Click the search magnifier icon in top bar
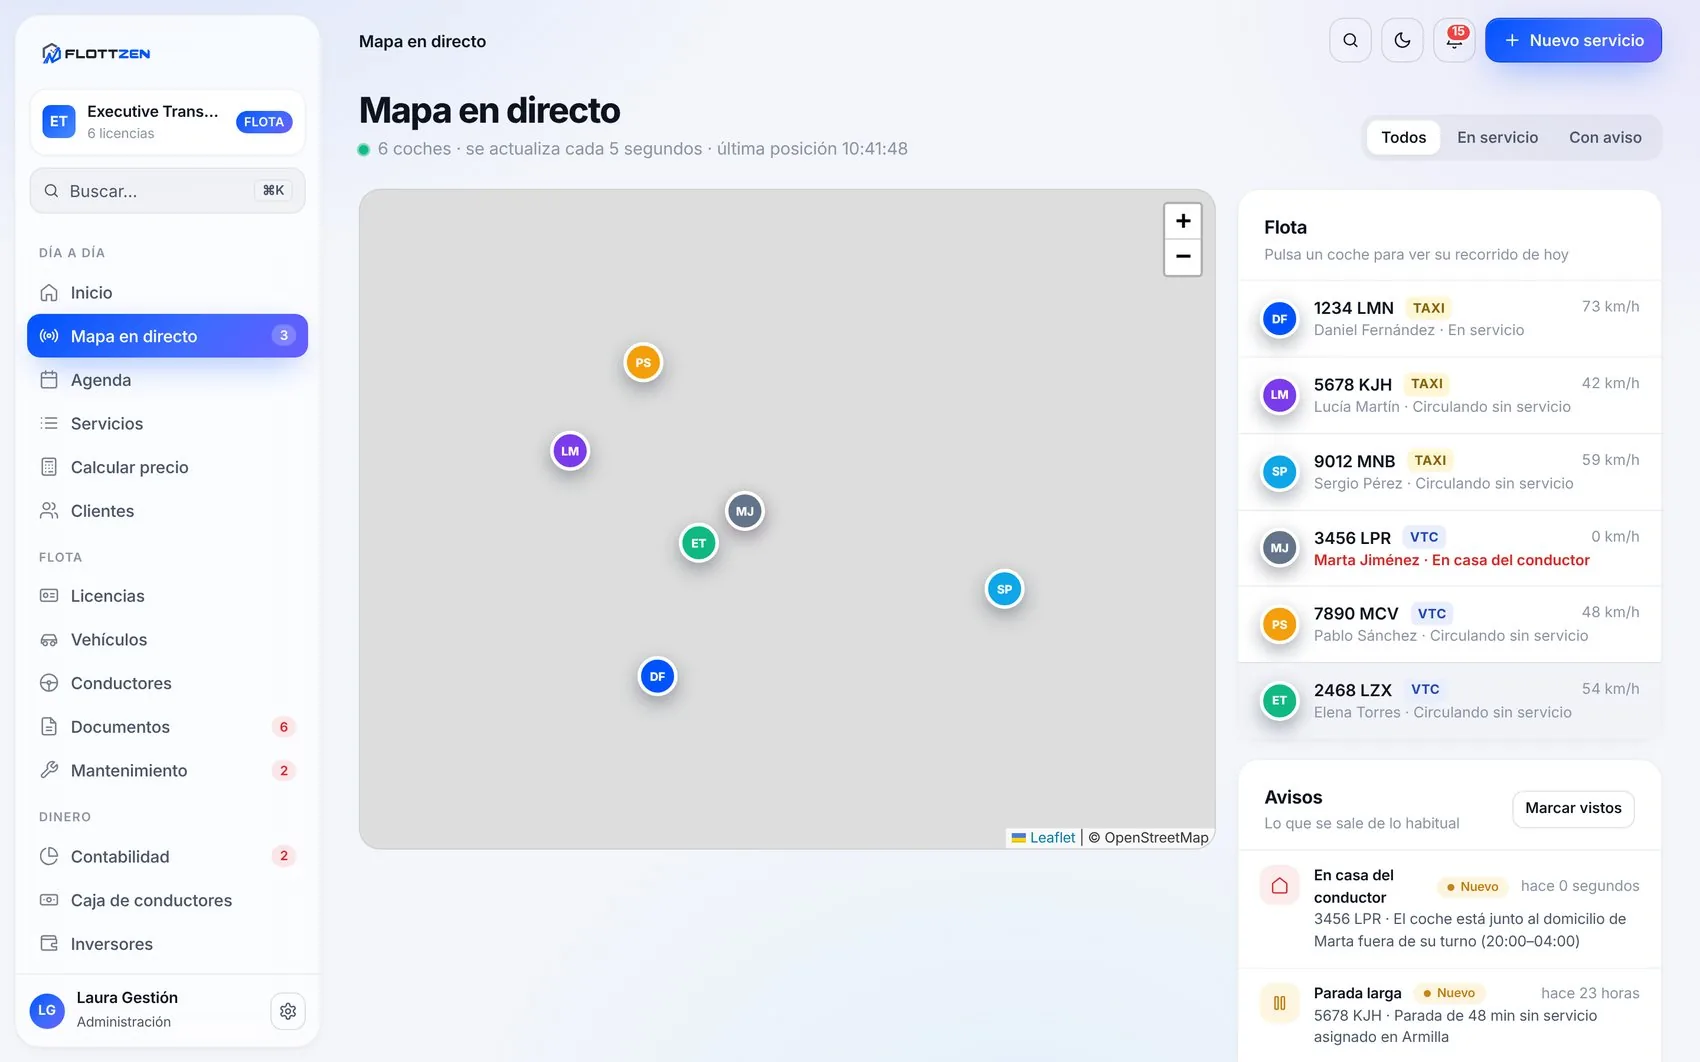This screenshot has height=1062, width=1700. (x=1350, y=40)
